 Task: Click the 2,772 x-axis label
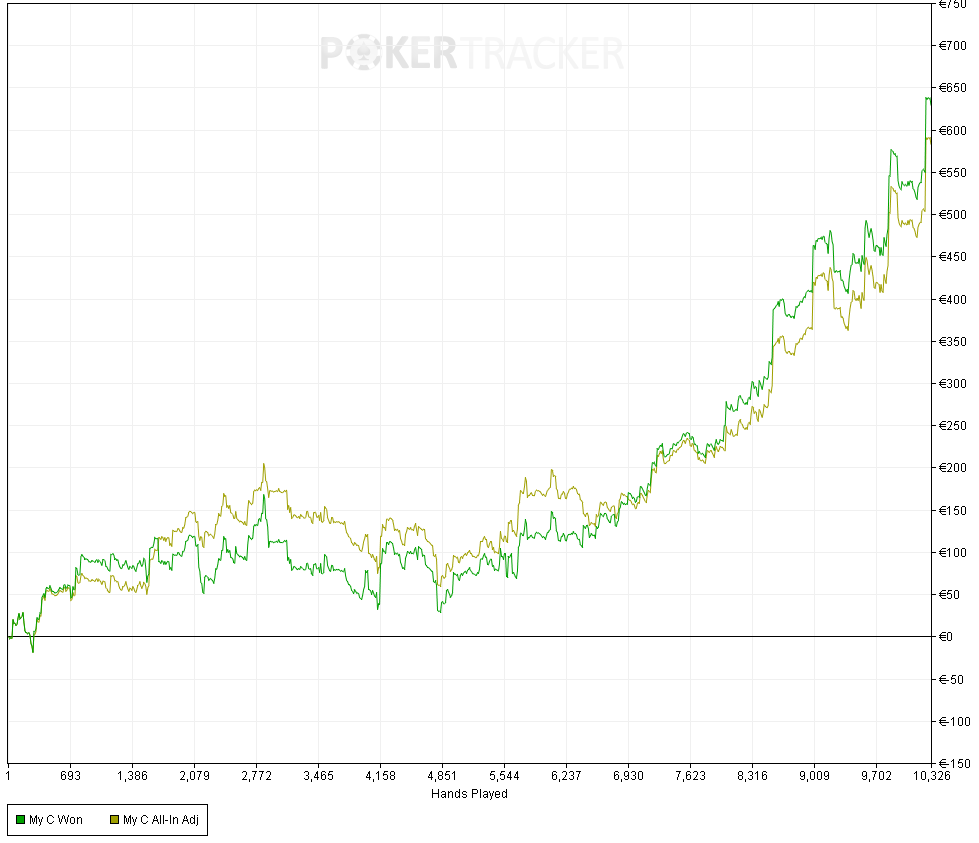tap(257, 776)
